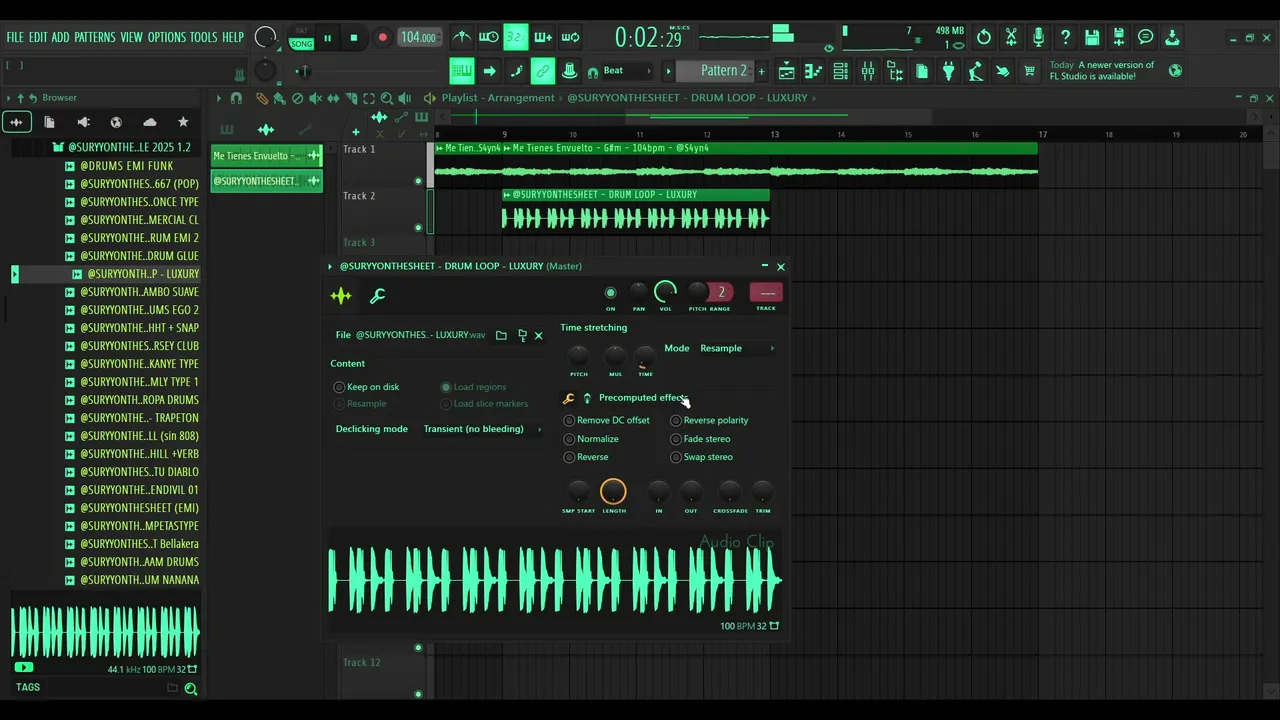Adjust the PAN knob in sampler

[638, 292]
